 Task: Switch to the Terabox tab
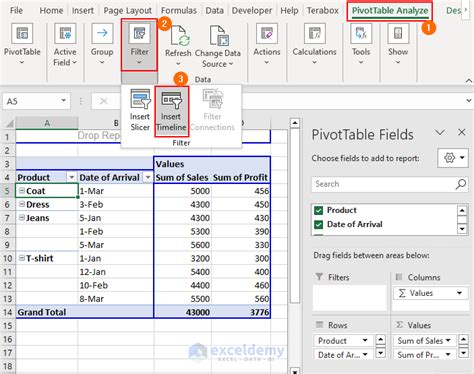coord(322,11)
